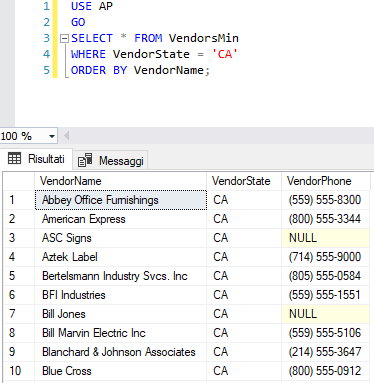Click cell 'ASC Signs'

121,238
